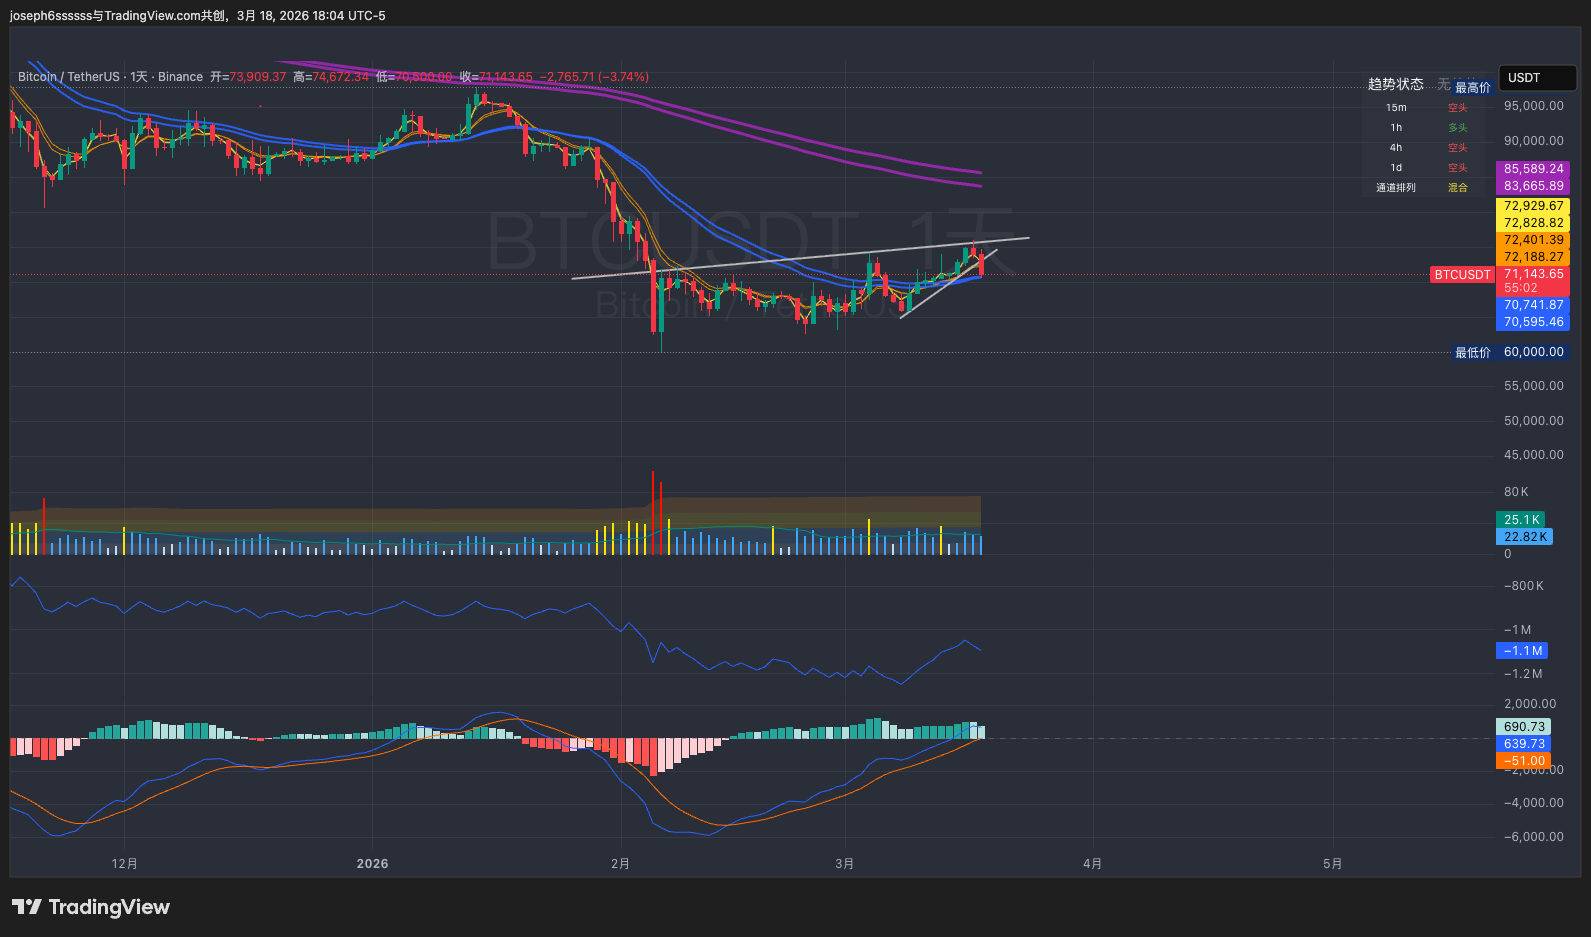
Task: Click the 95,000.00 price axis label
Action: tap(1533, 106)
